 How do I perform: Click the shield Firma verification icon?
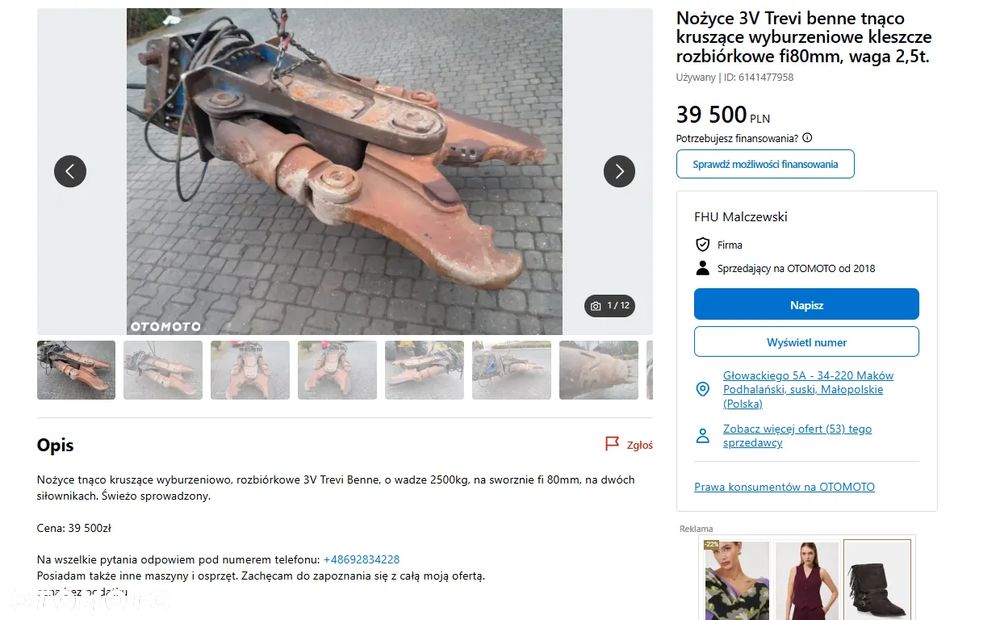pyautogui.click(x=702, y=244)
